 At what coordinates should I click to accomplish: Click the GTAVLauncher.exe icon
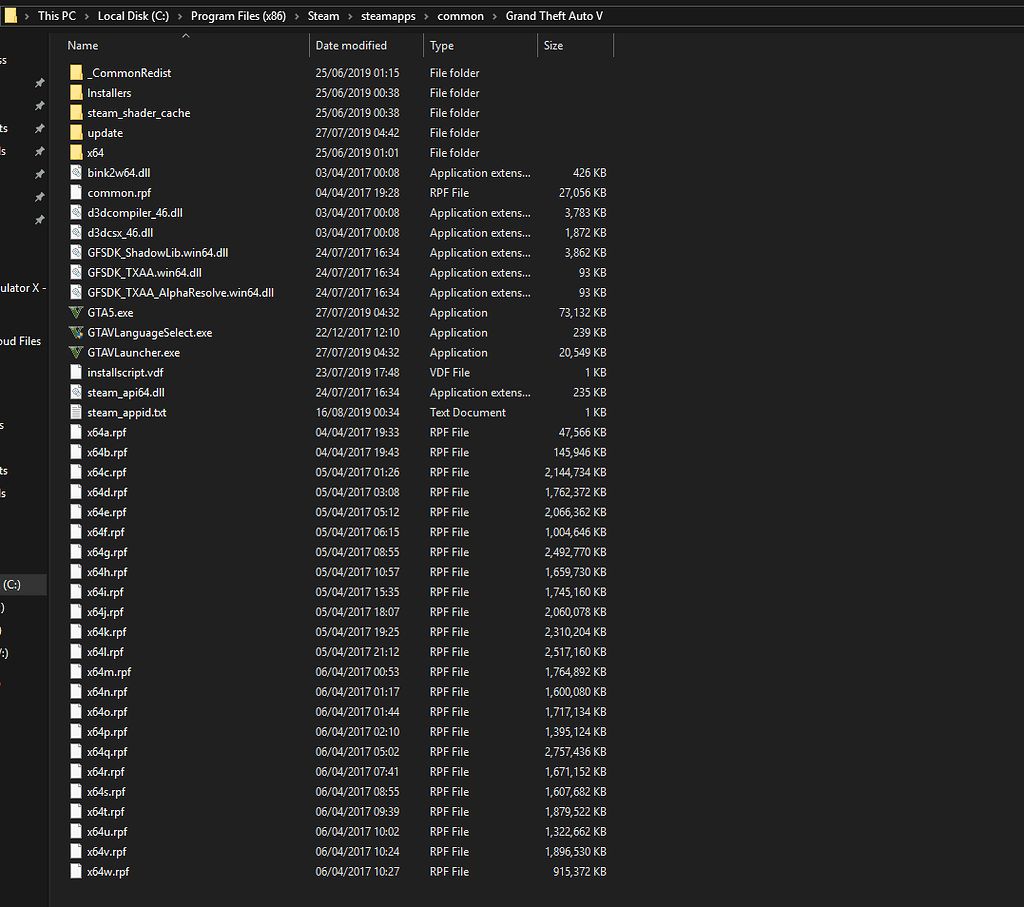click(76, 352)
